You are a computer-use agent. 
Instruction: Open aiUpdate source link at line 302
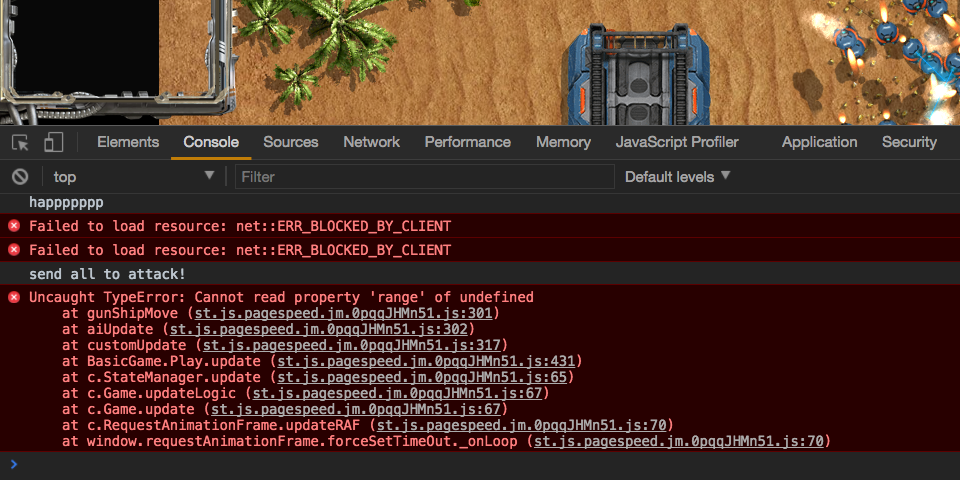[x=318, y=329]
